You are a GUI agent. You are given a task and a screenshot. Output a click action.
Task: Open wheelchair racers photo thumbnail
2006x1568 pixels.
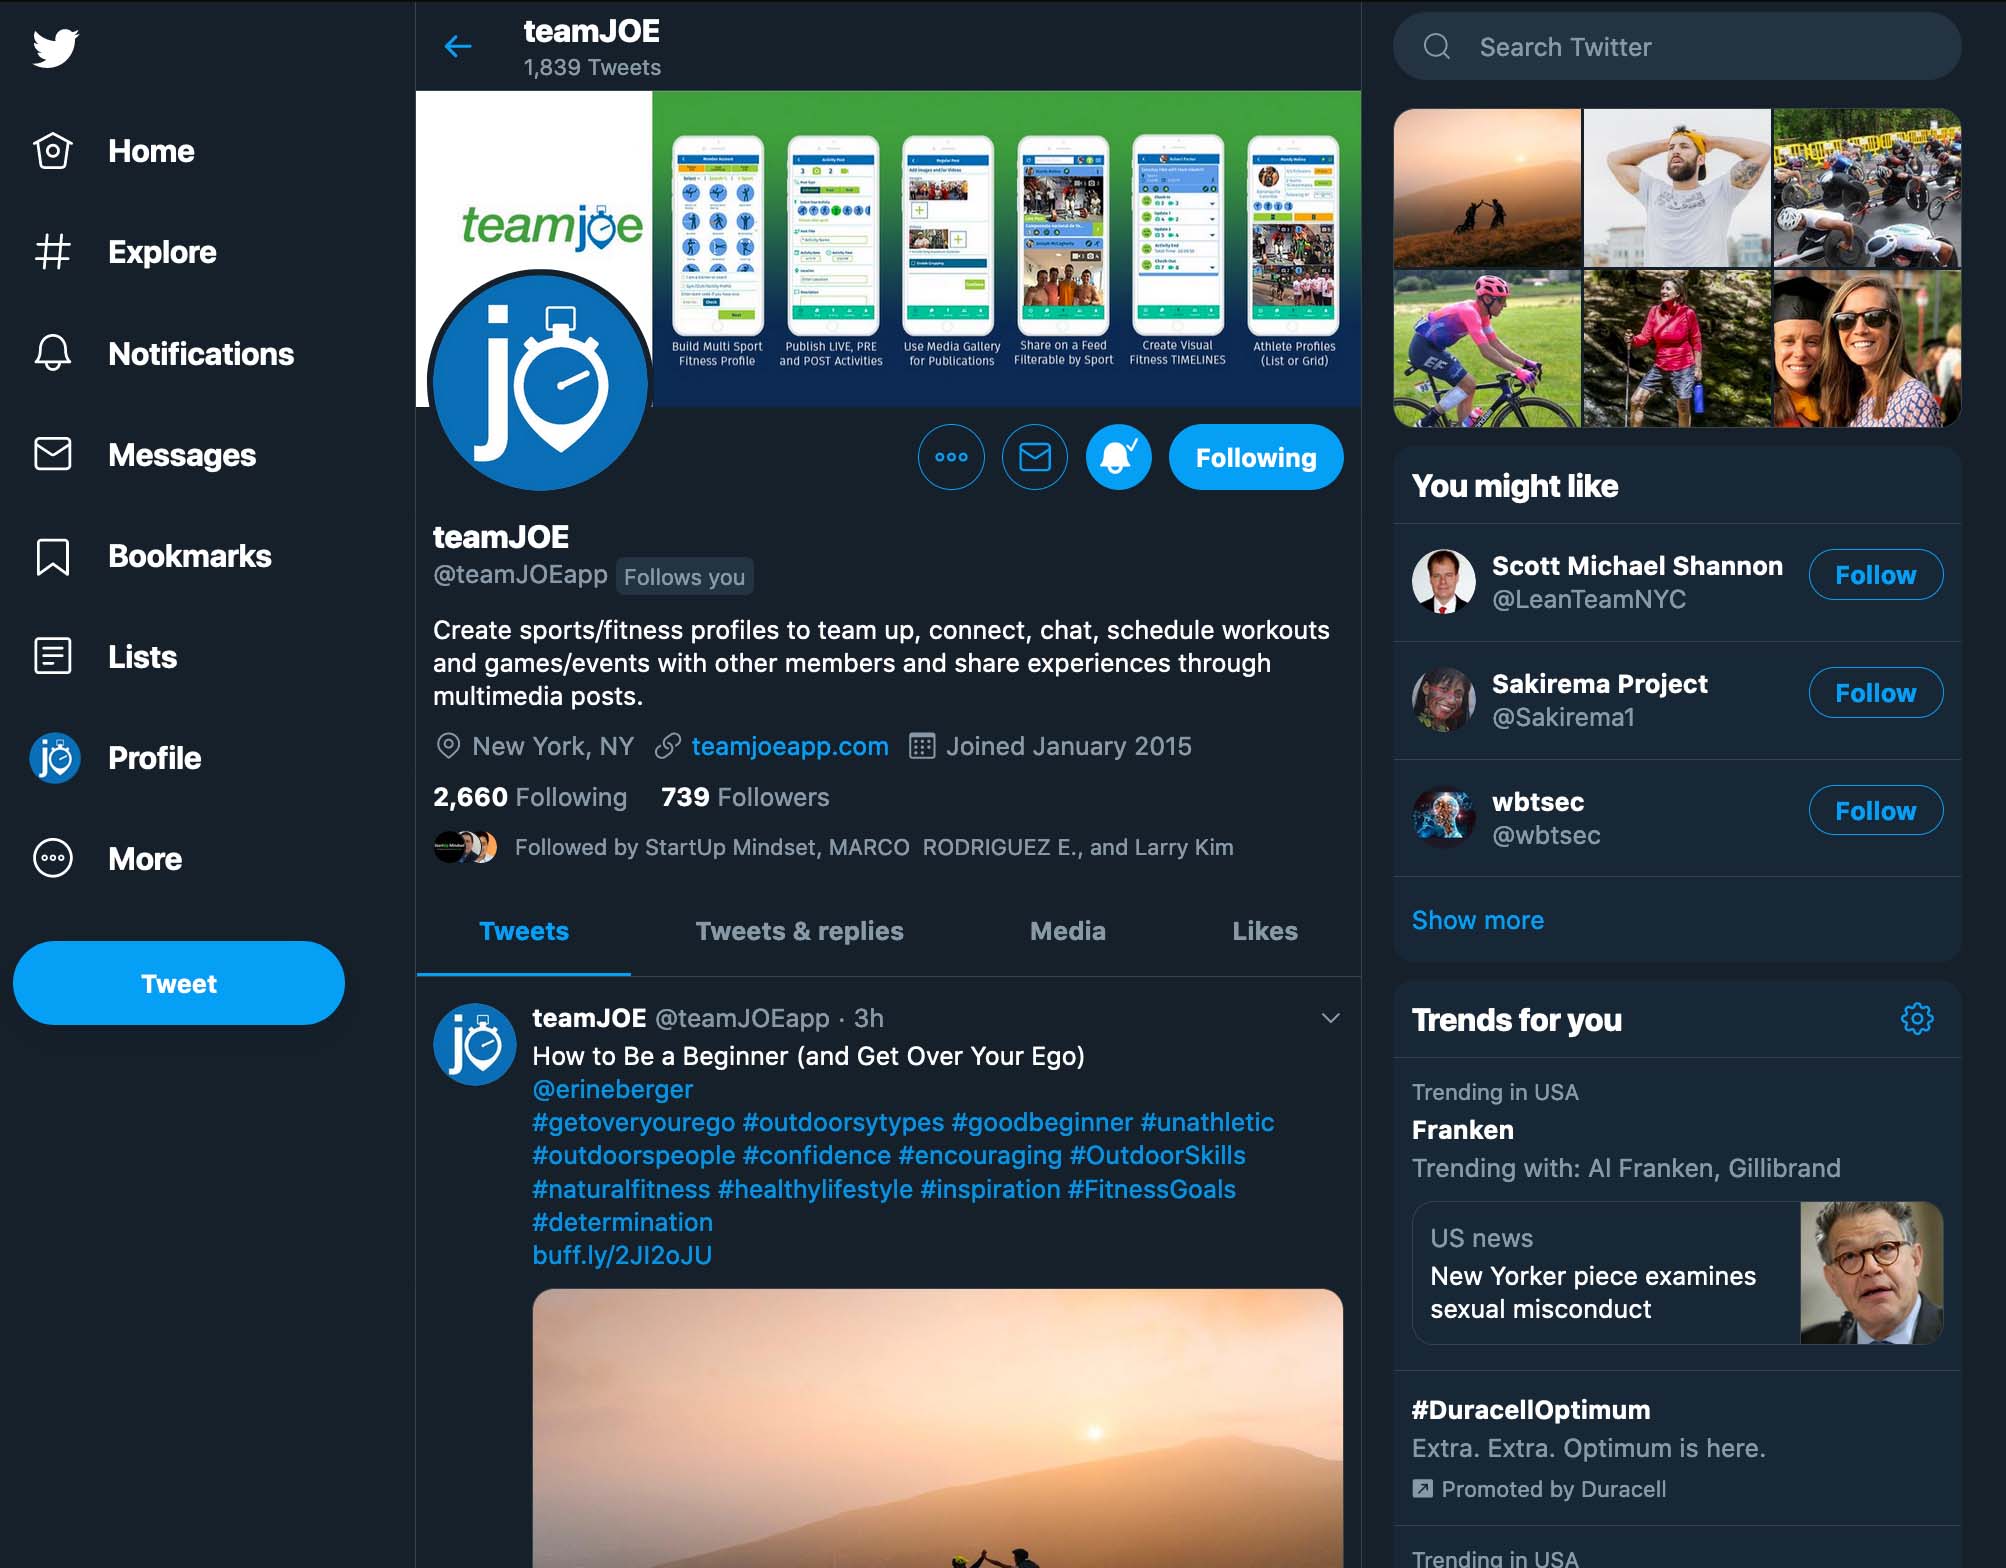pos(1867,187)
